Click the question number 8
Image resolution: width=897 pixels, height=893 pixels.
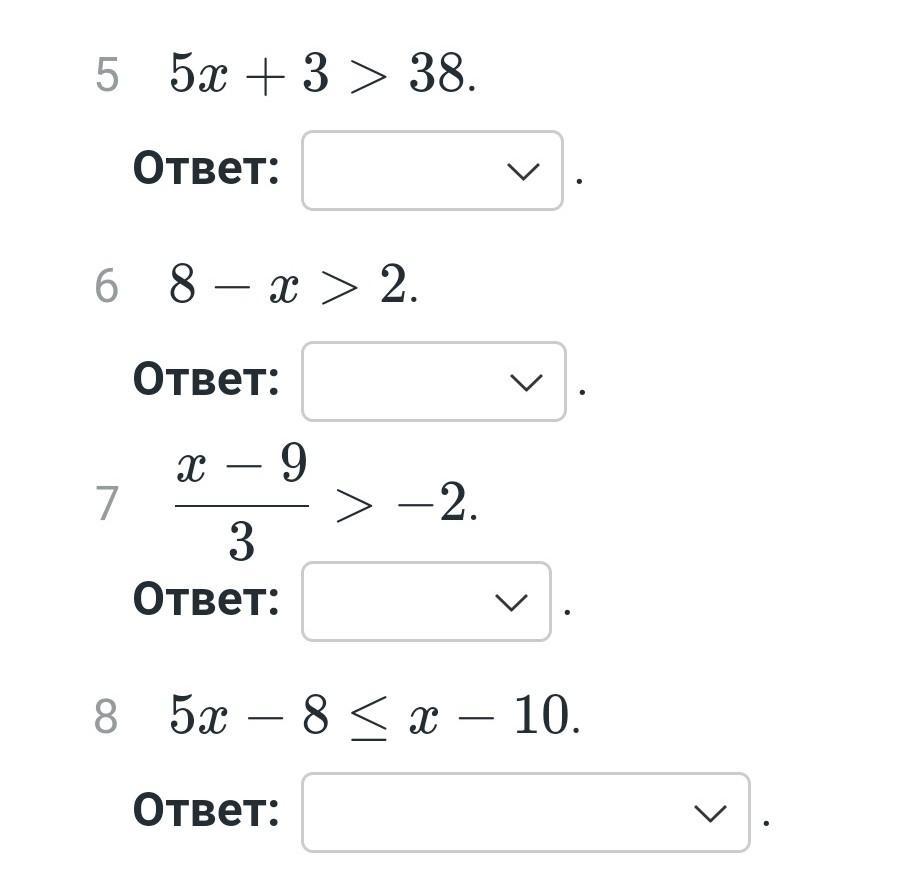coord(106,718)
